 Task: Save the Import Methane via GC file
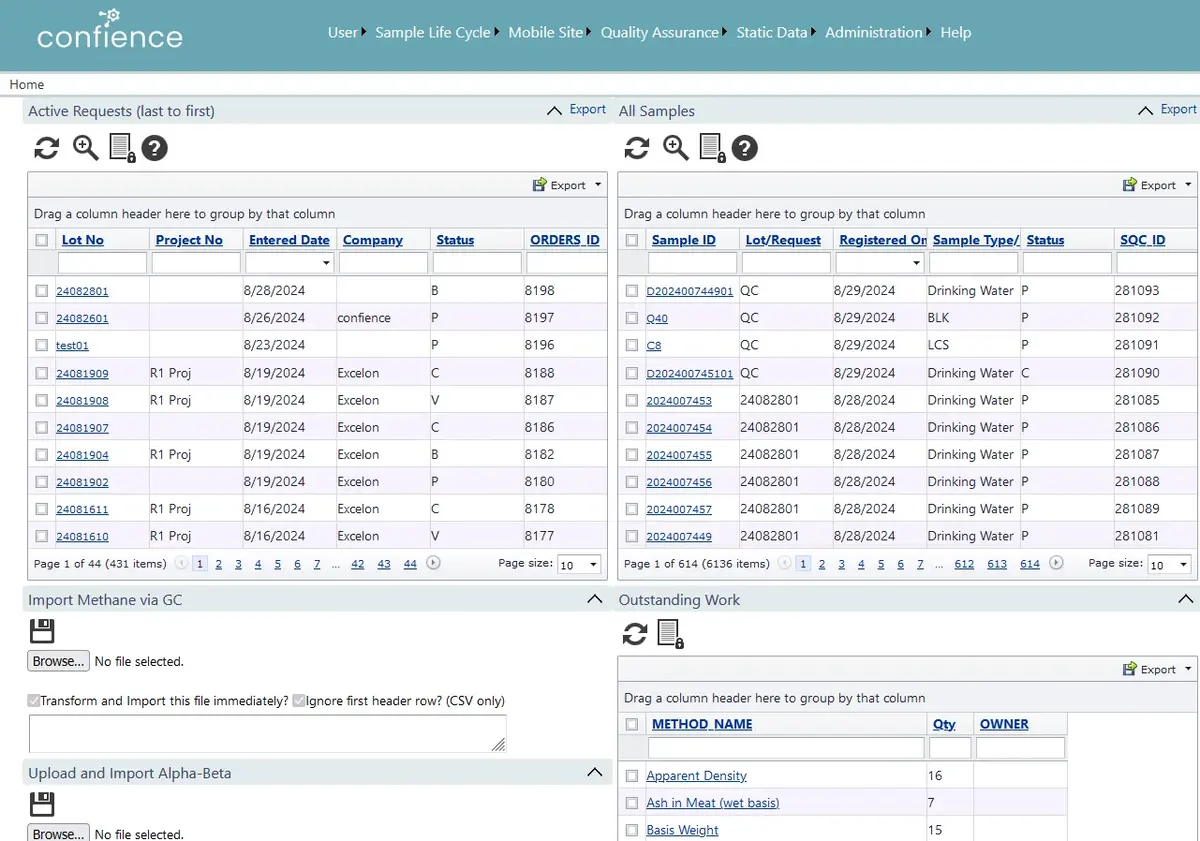point(42,631)
